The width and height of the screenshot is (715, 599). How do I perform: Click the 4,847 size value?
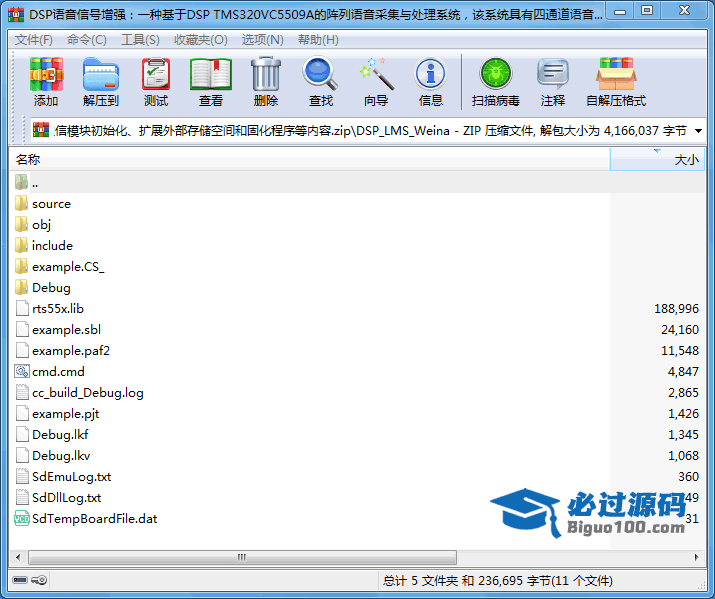tap(683, 372)
